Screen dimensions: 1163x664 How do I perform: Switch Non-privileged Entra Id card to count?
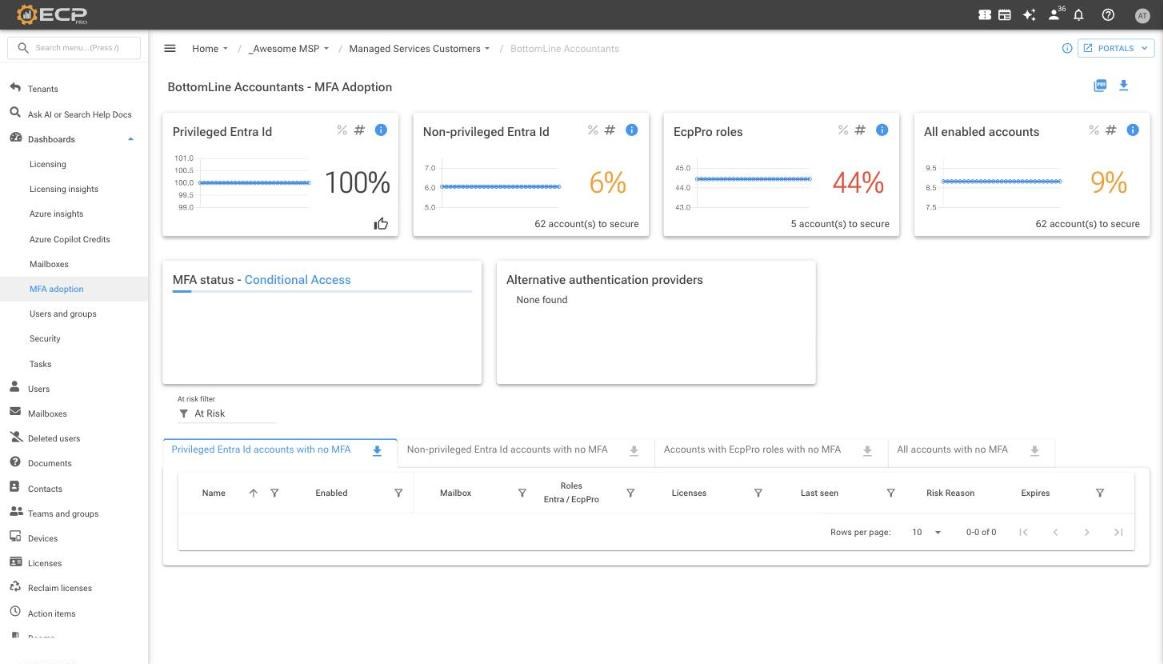coord(610,130)
